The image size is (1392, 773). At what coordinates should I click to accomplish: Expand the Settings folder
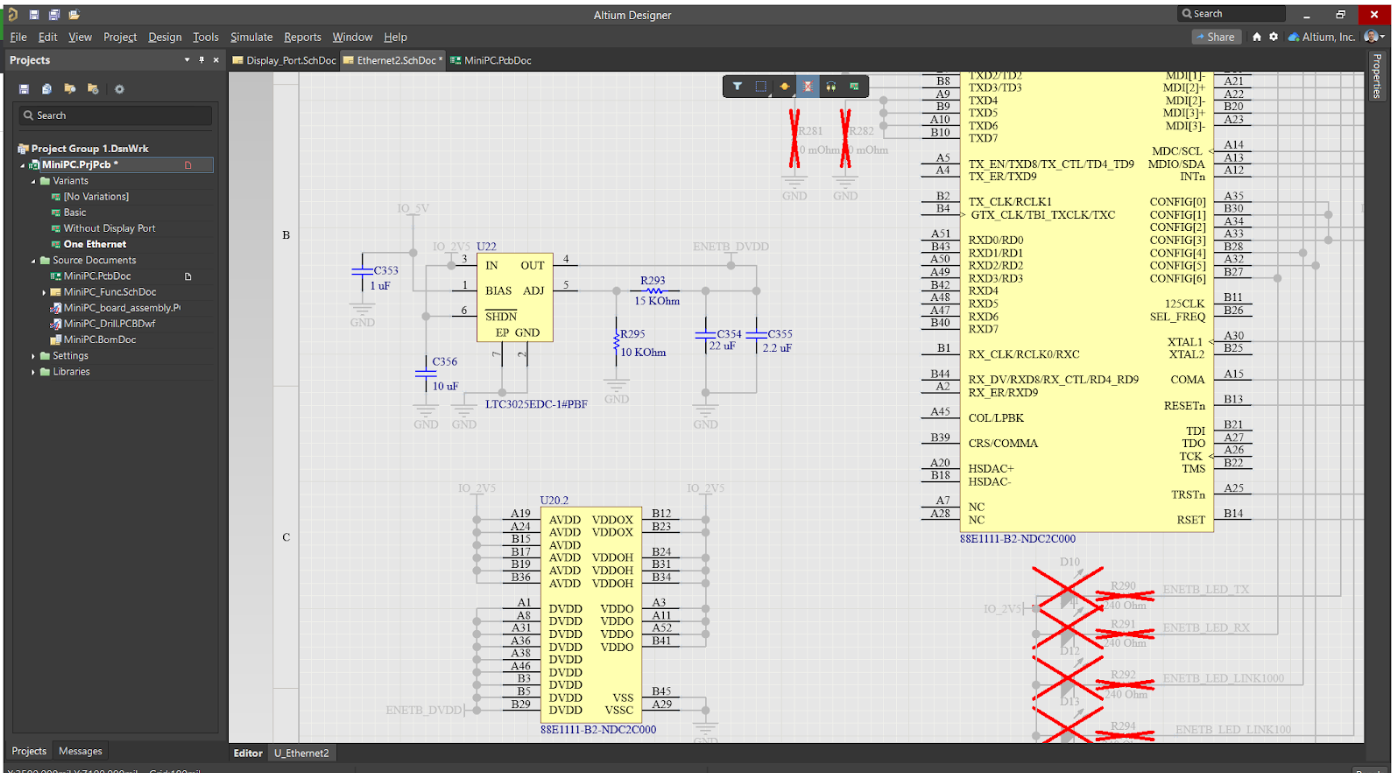(x=33, y=356)
